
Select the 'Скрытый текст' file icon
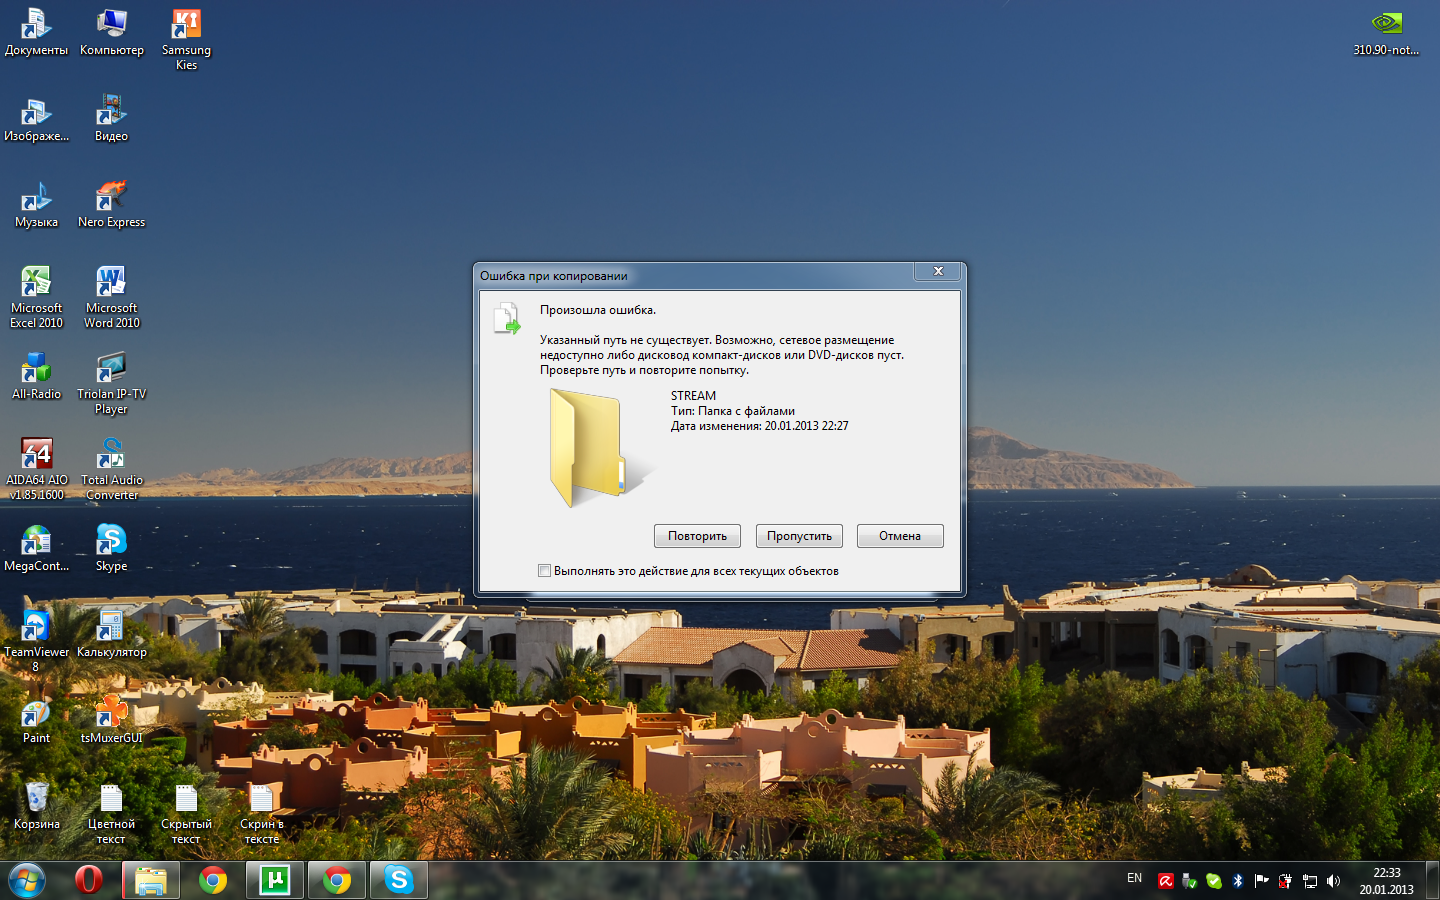tap(187, 814)
